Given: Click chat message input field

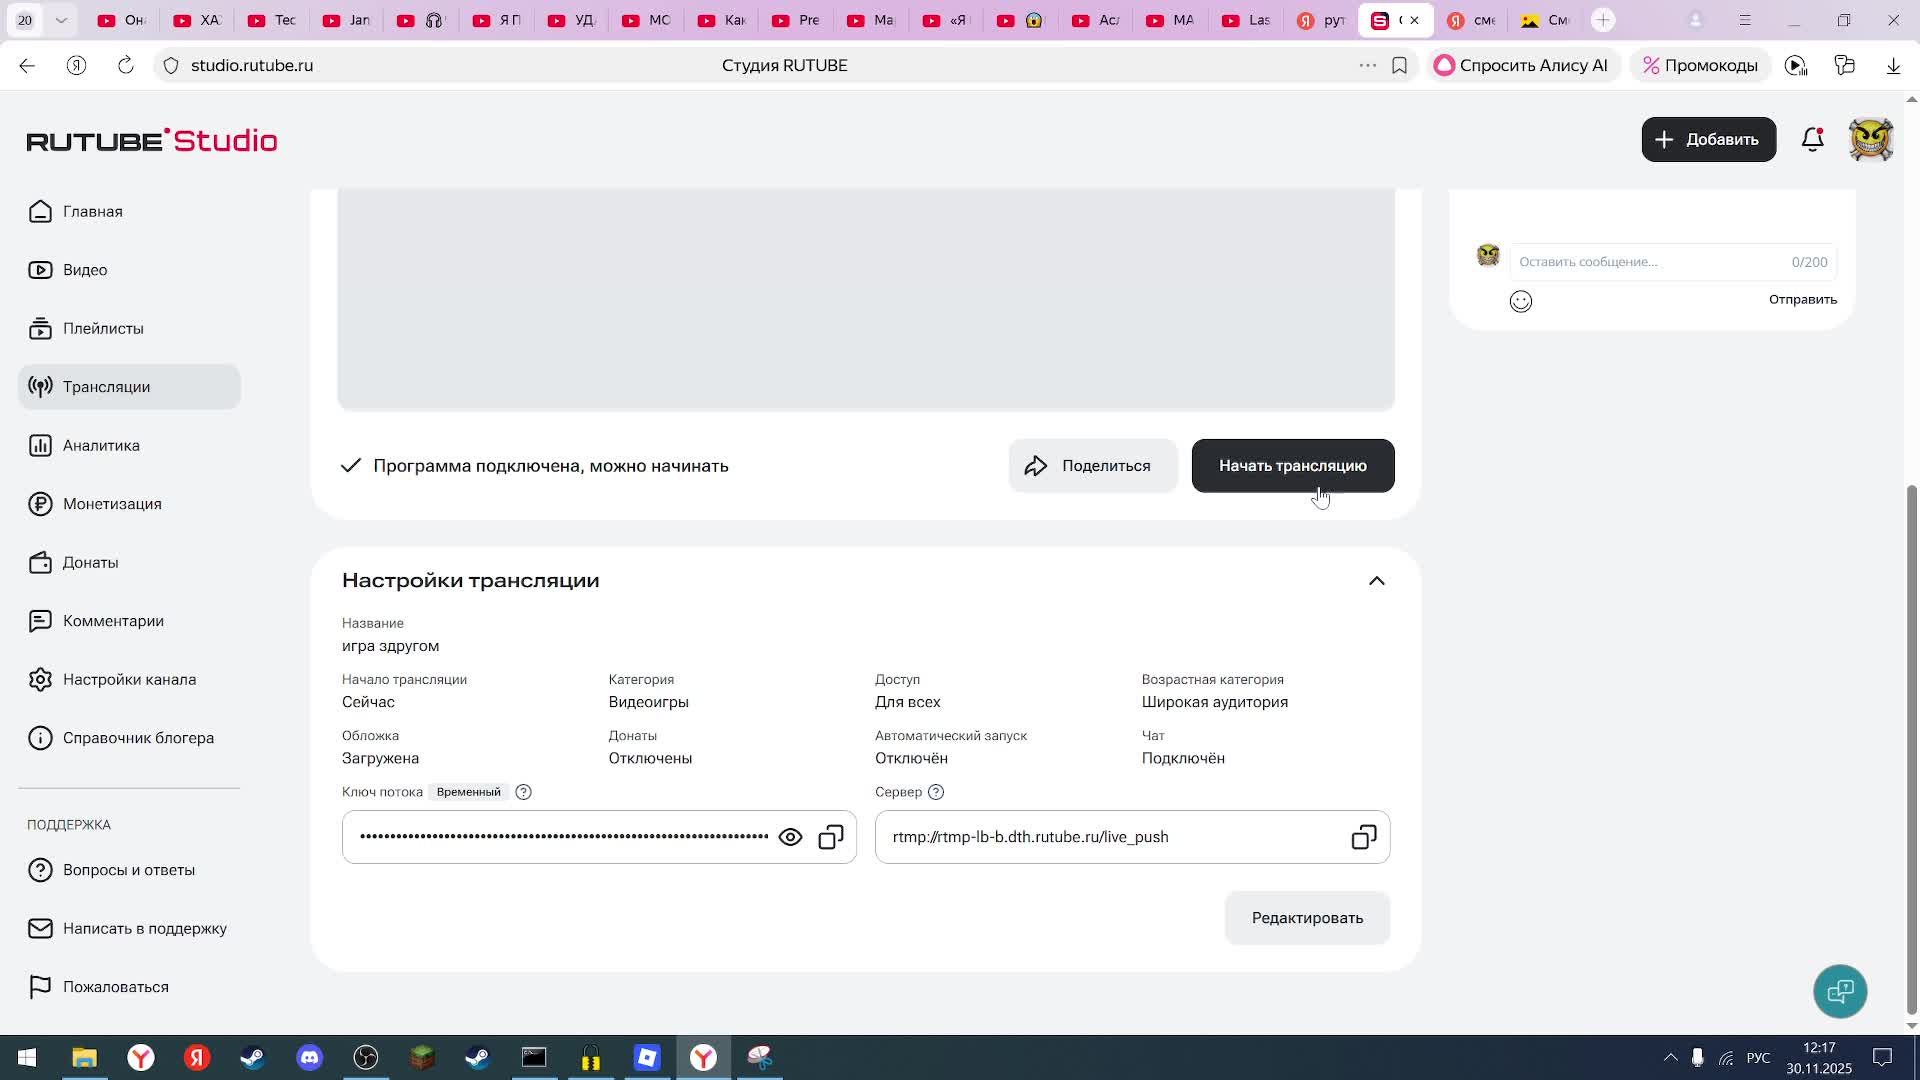Looking at the screenshot, I should point(1650,262).
